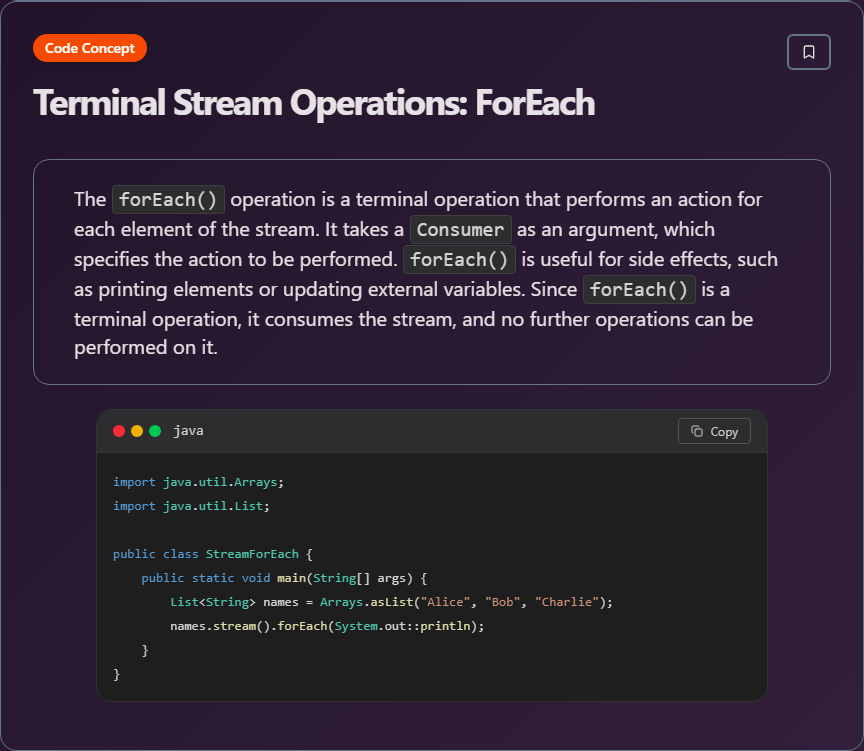This screenshot has height=751, width=864.
Task: Click the 'public static void main' line
Action: click(284, 578)
